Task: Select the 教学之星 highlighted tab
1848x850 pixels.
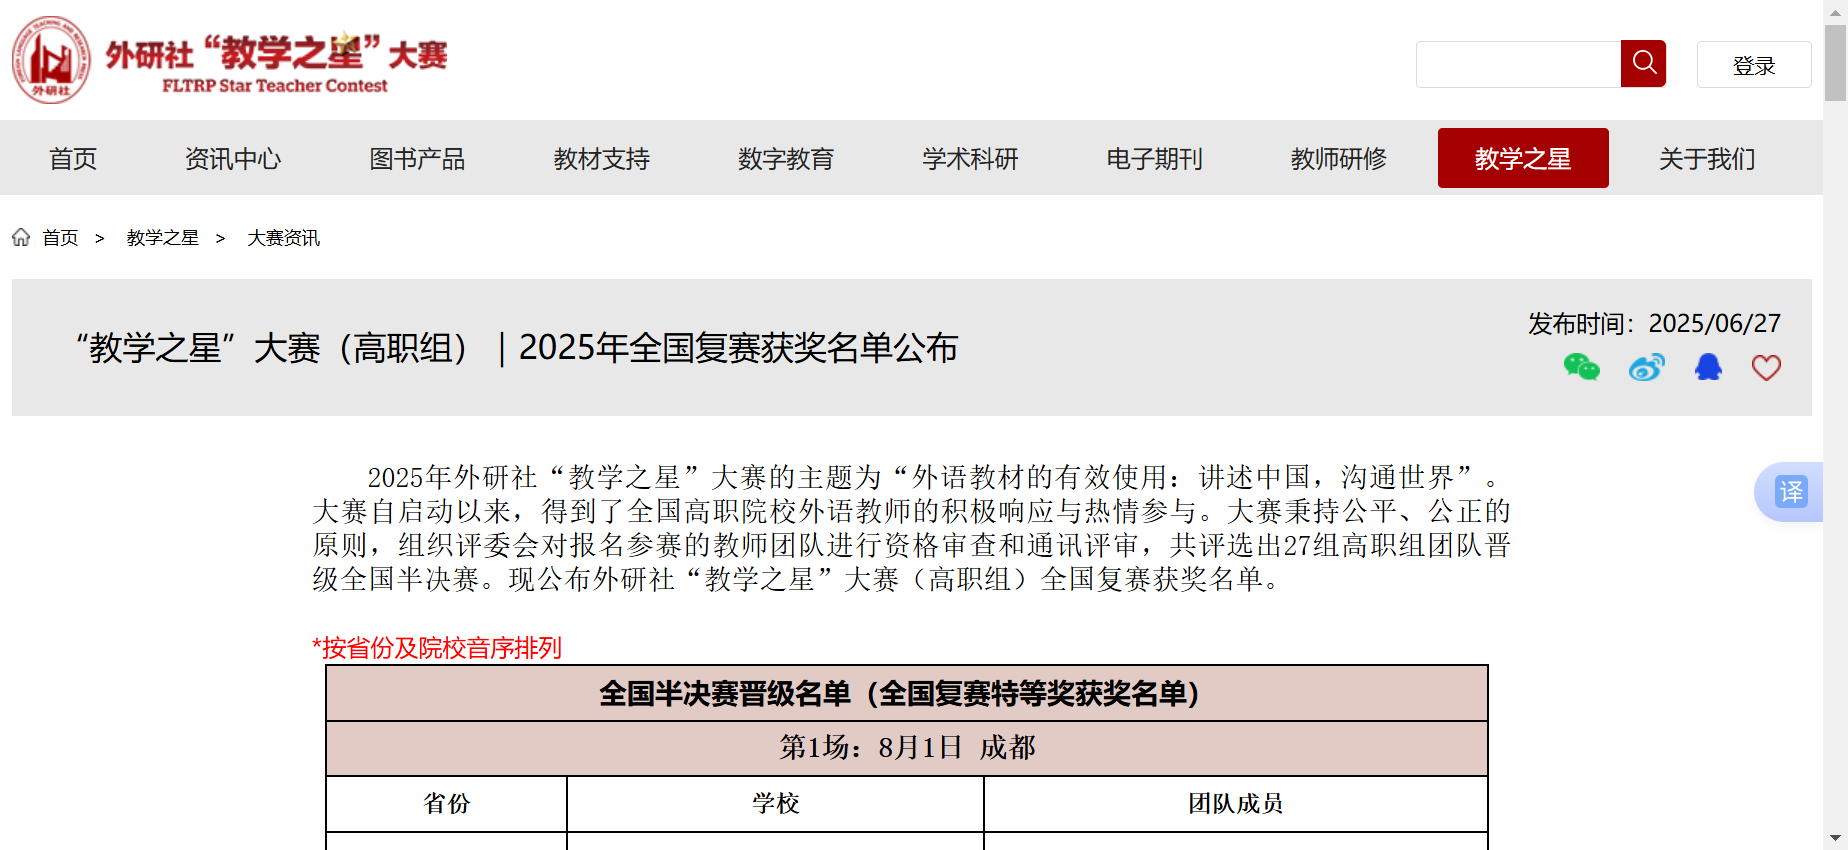Action: pos(1522,159)
